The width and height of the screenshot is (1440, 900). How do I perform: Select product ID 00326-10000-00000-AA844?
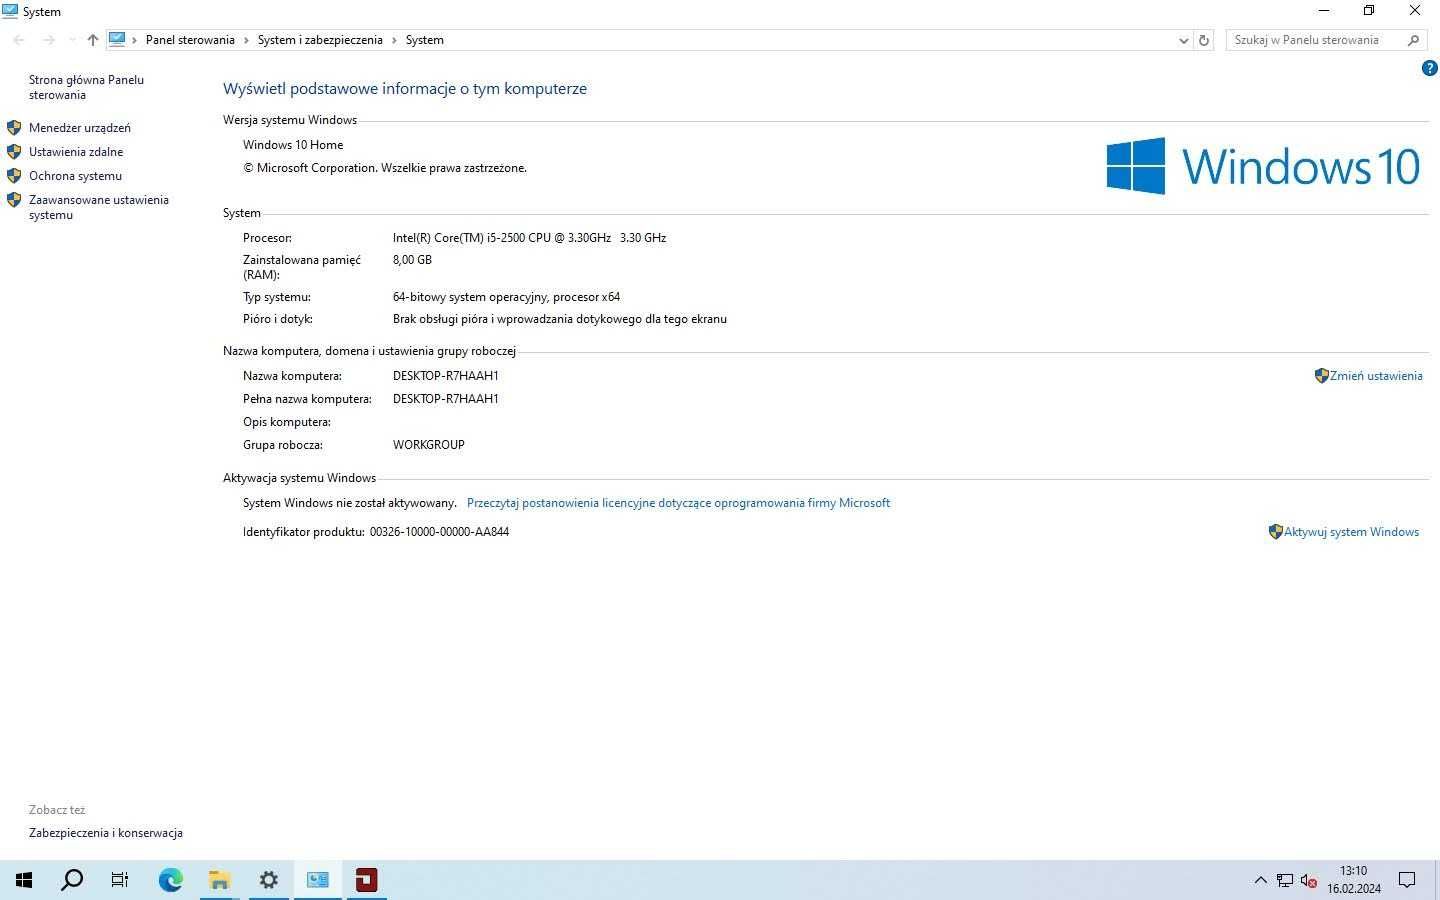click(439, 532)
